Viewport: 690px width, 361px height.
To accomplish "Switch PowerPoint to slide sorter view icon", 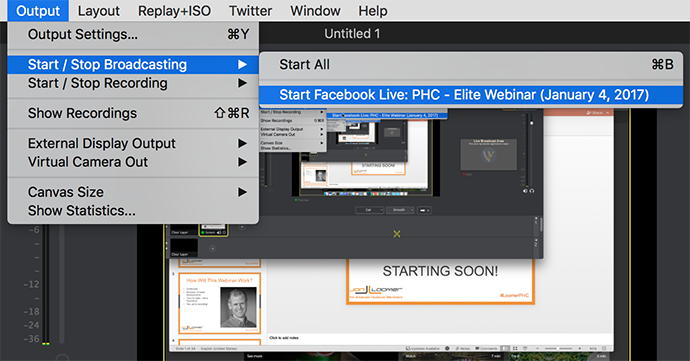I will pyautogui.click(x=515, y=348).
